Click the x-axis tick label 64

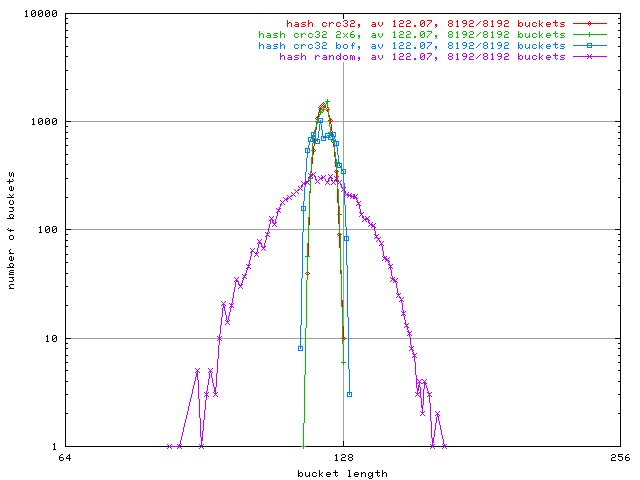click(65, 458)
